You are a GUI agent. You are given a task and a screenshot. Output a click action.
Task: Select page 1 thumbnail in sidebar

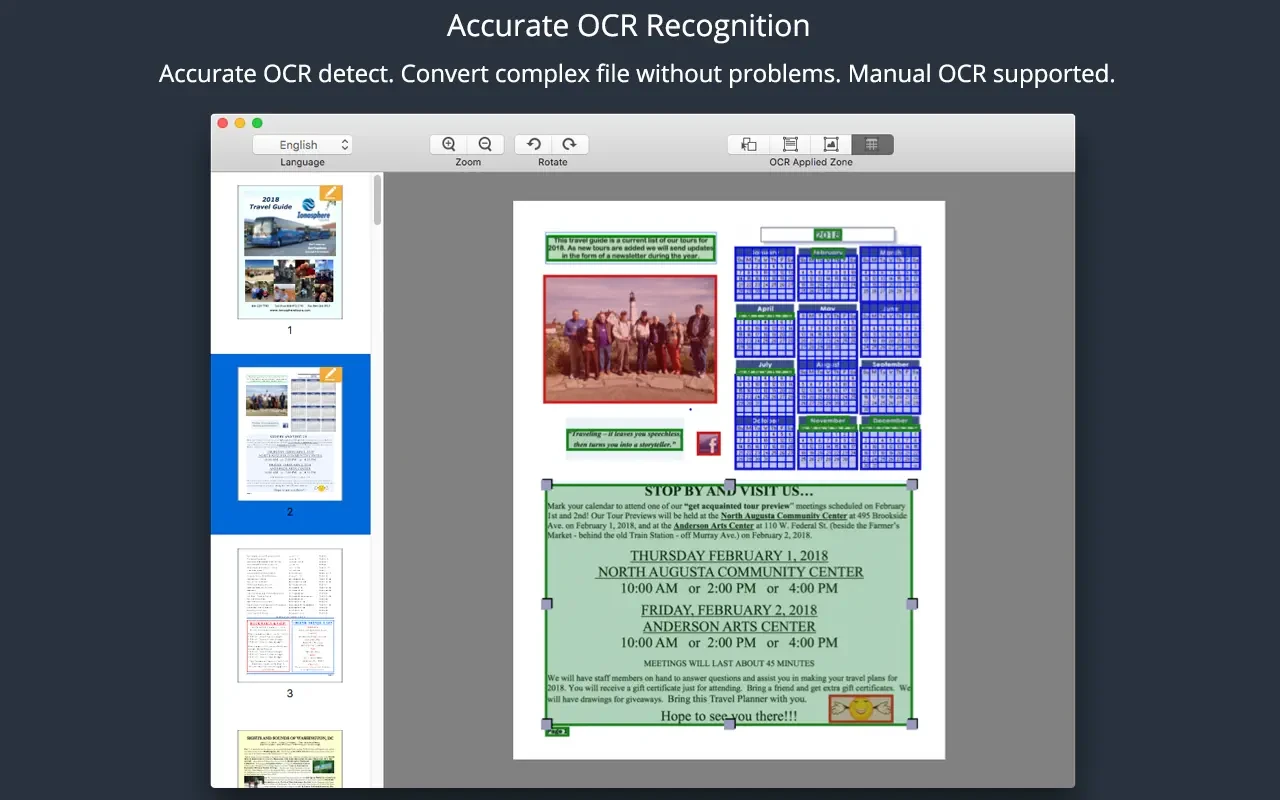pos(290,252)
